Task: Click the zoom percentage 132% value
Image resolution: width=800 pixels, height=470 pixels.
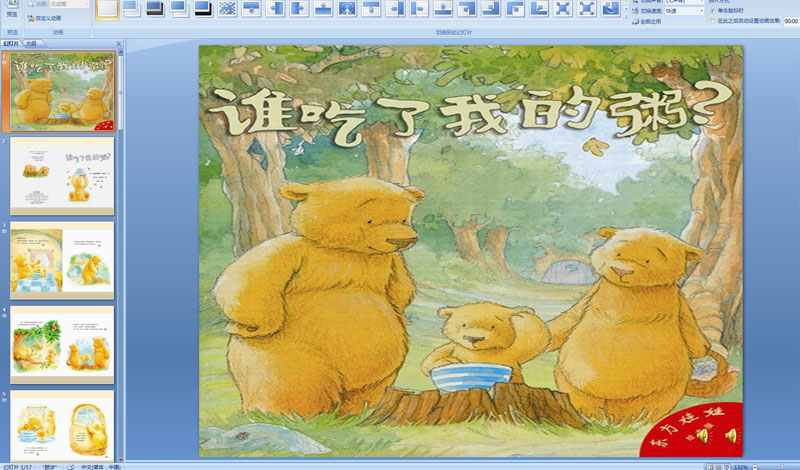Action: coord(741,467)
